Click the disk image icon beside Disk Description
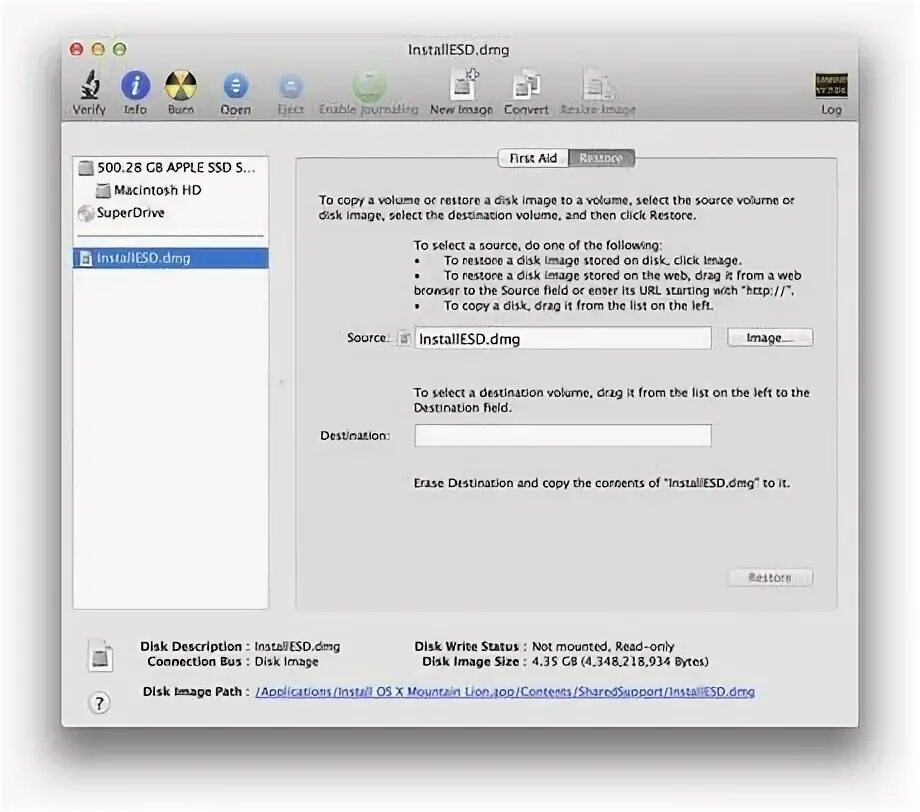 [100, 655]
